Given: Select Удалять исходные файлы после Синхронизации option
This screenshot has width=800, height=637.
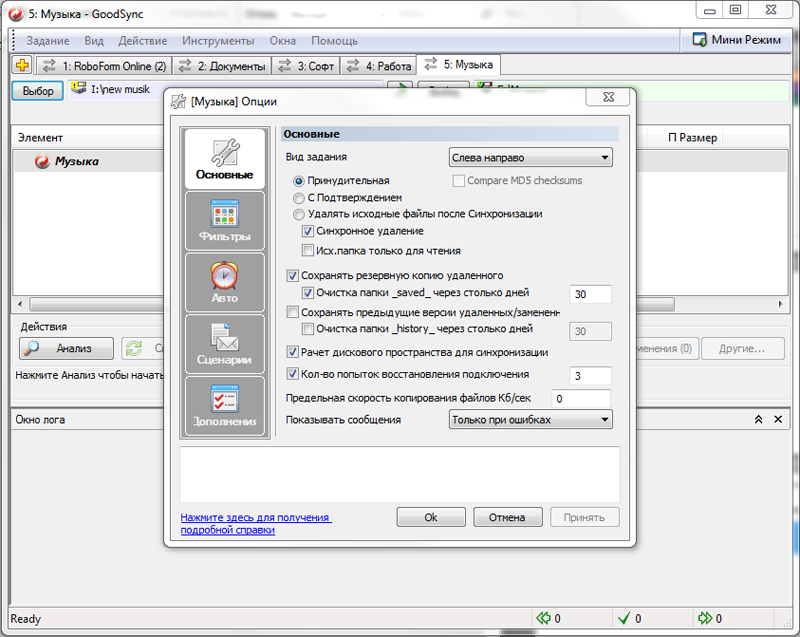Looking at the screenshot, I should point(298,214).
